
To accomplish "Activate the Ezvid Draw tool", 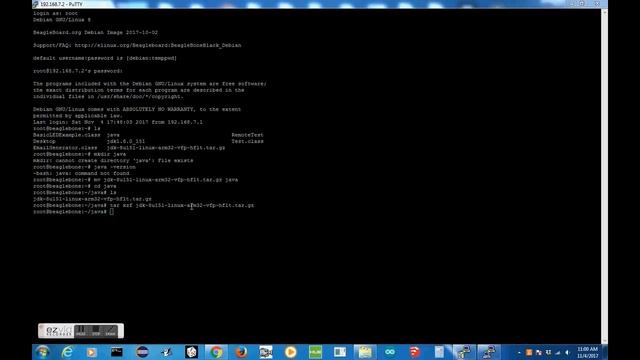I will pyautogui.click(x=110, y=331).
